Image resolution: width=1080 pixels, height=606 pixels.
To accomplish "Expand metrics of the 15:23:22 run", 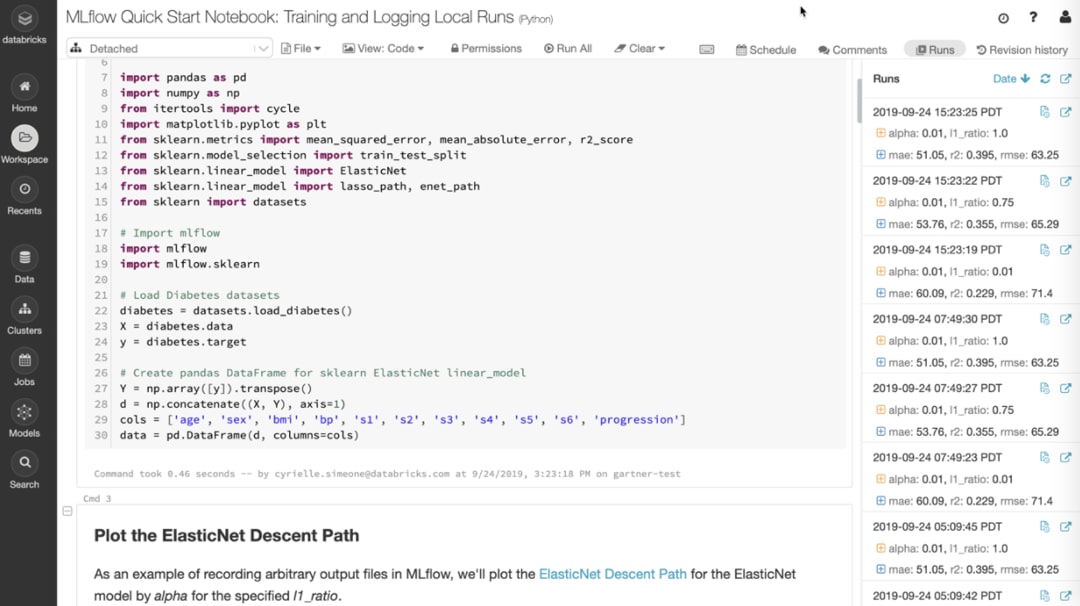I will point(881,224).
